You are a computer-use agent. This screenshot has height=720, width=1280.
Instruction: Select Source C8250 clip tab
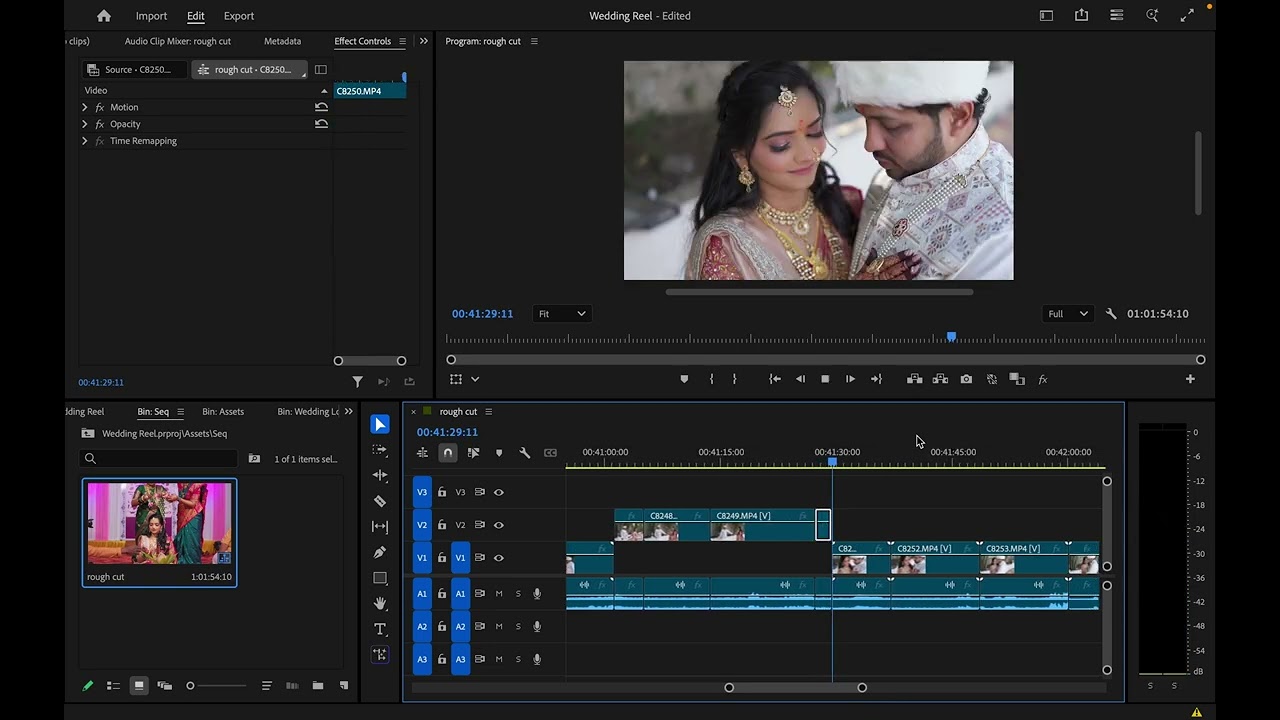135,69
